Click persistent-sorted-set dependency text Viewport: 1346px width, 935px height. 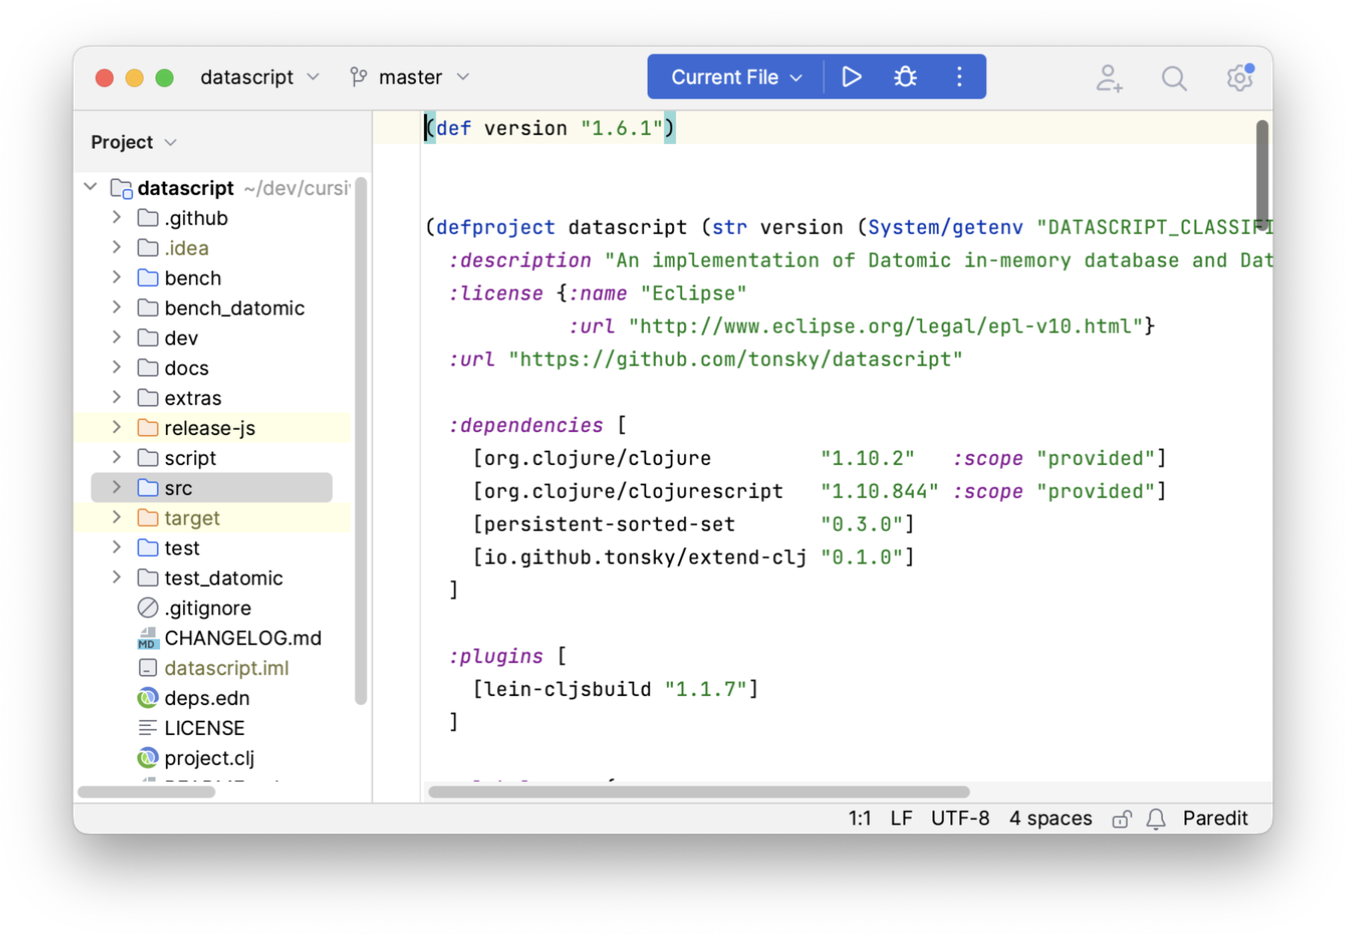tap(610, 524)
